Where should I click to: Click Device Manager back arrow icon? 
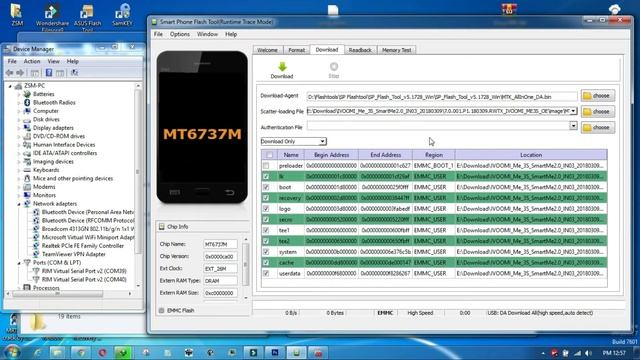pyautogui.click(x=9, y=73)
